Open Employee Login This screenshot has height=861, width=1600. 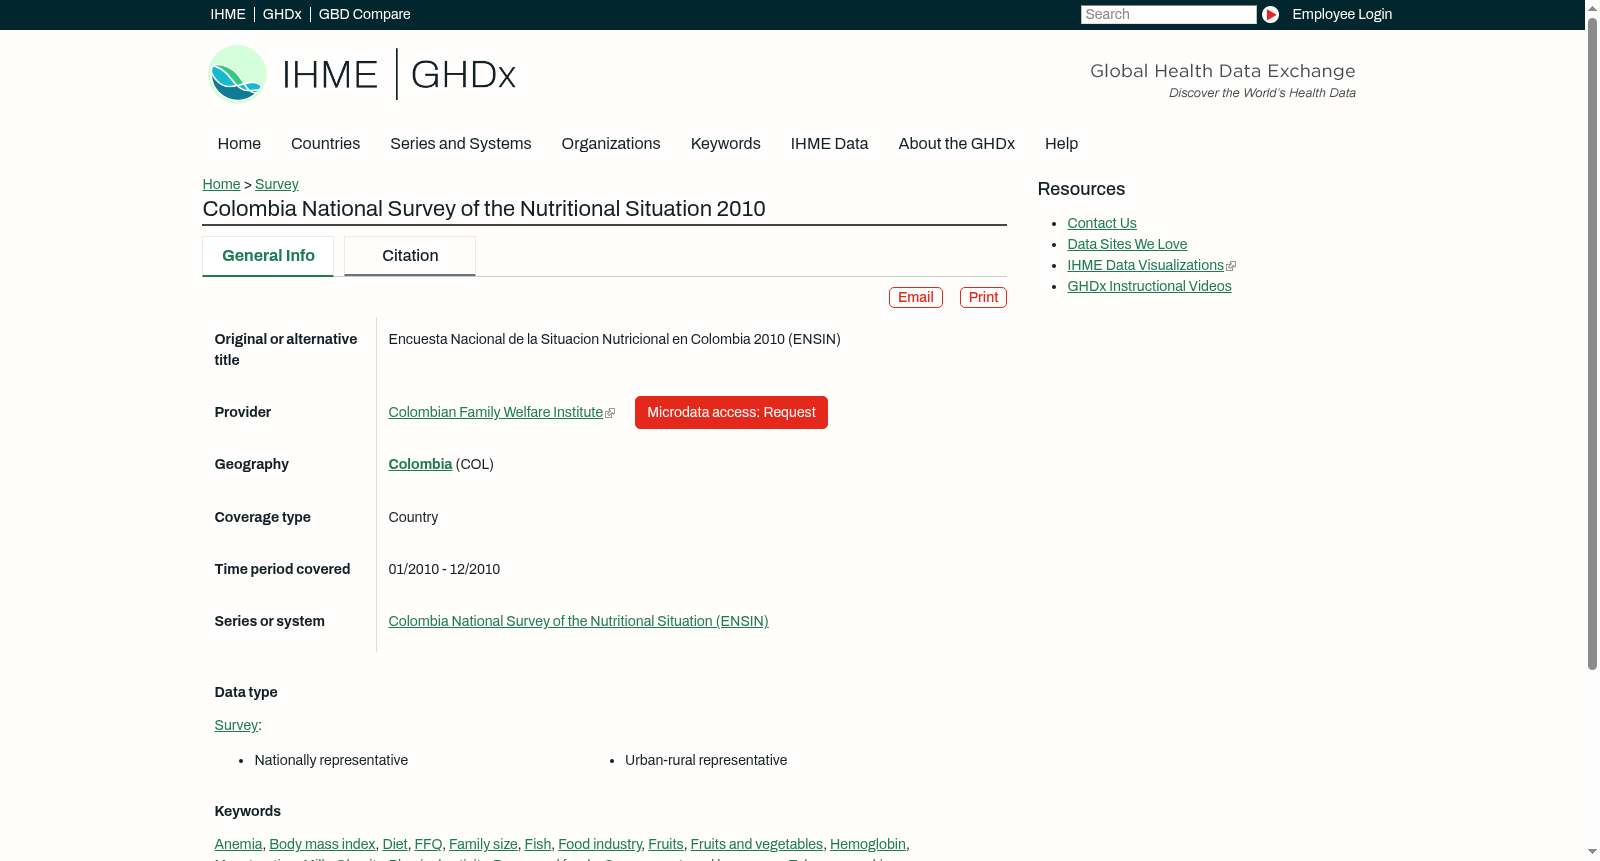tap(1342, 14)
